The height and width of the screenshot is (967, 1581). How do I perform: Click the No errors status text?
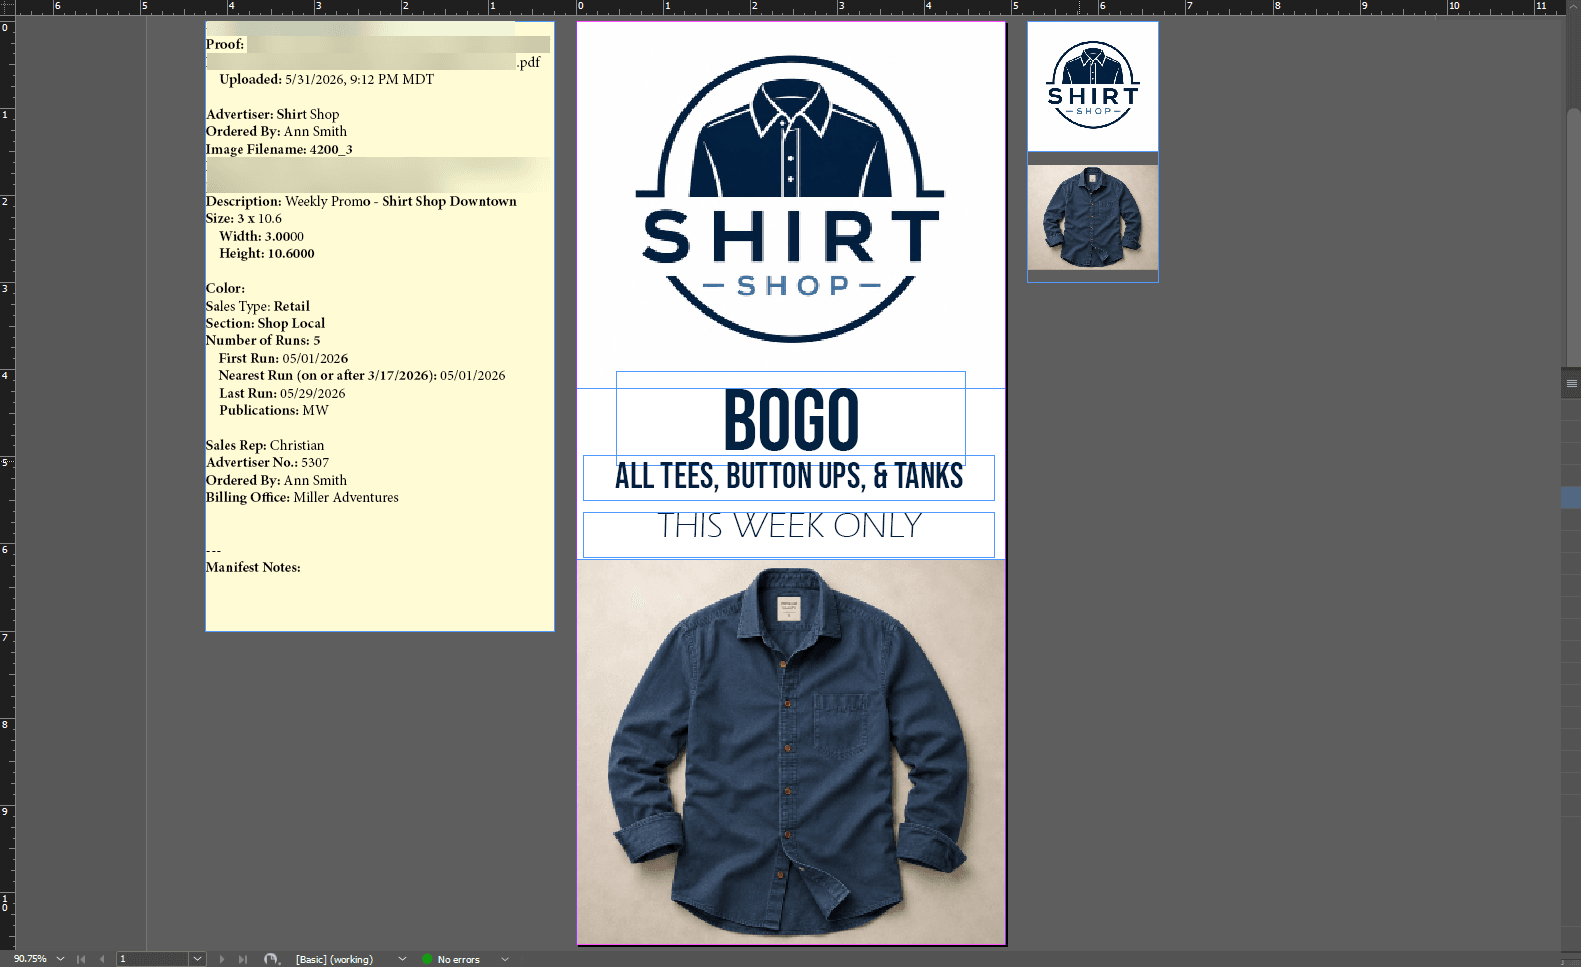click(x=458, y=959)
